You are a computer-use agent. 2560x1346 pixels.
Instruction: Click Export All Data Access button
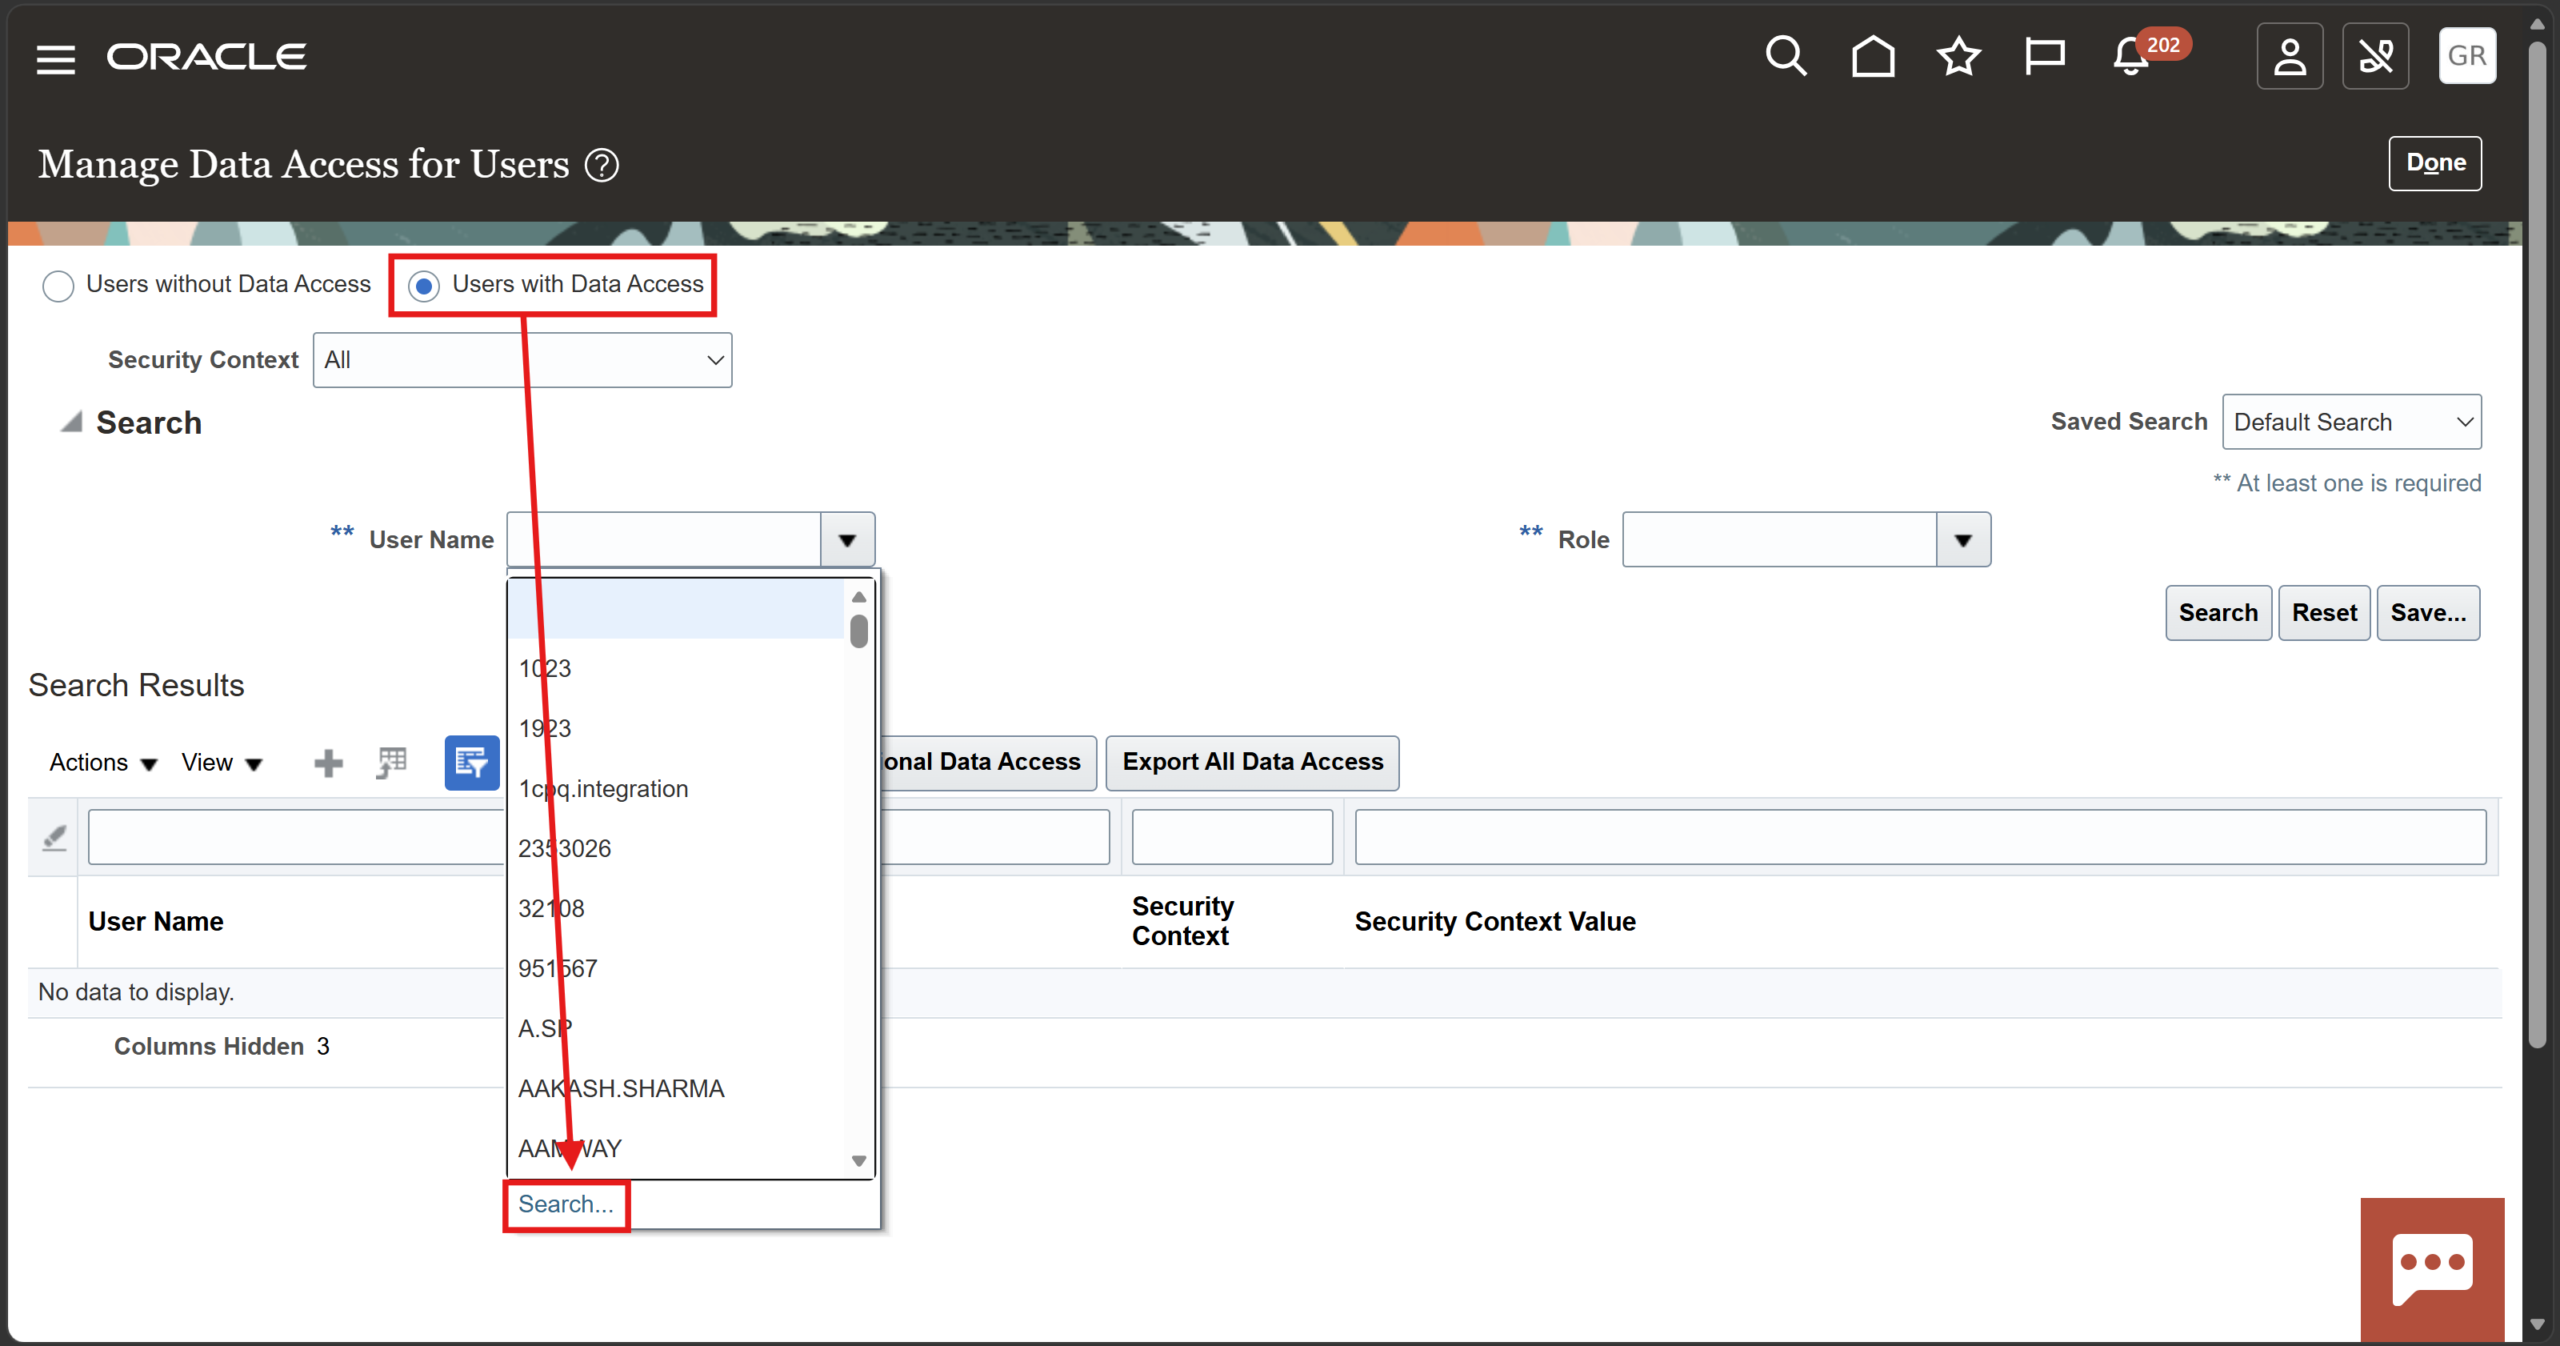[x=1252, y=763]
